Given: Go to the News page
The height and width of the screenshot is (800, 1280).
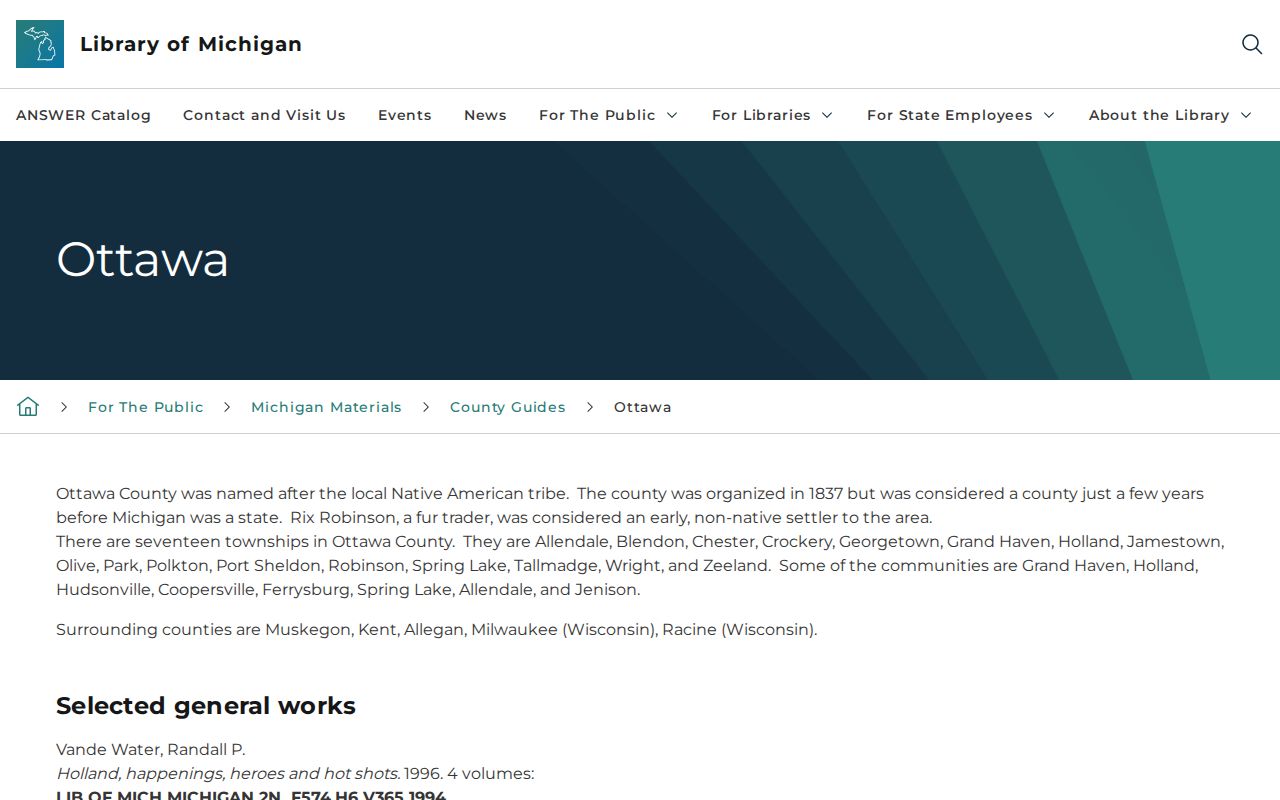Looking at the screenshot, I should click(485, 115).
